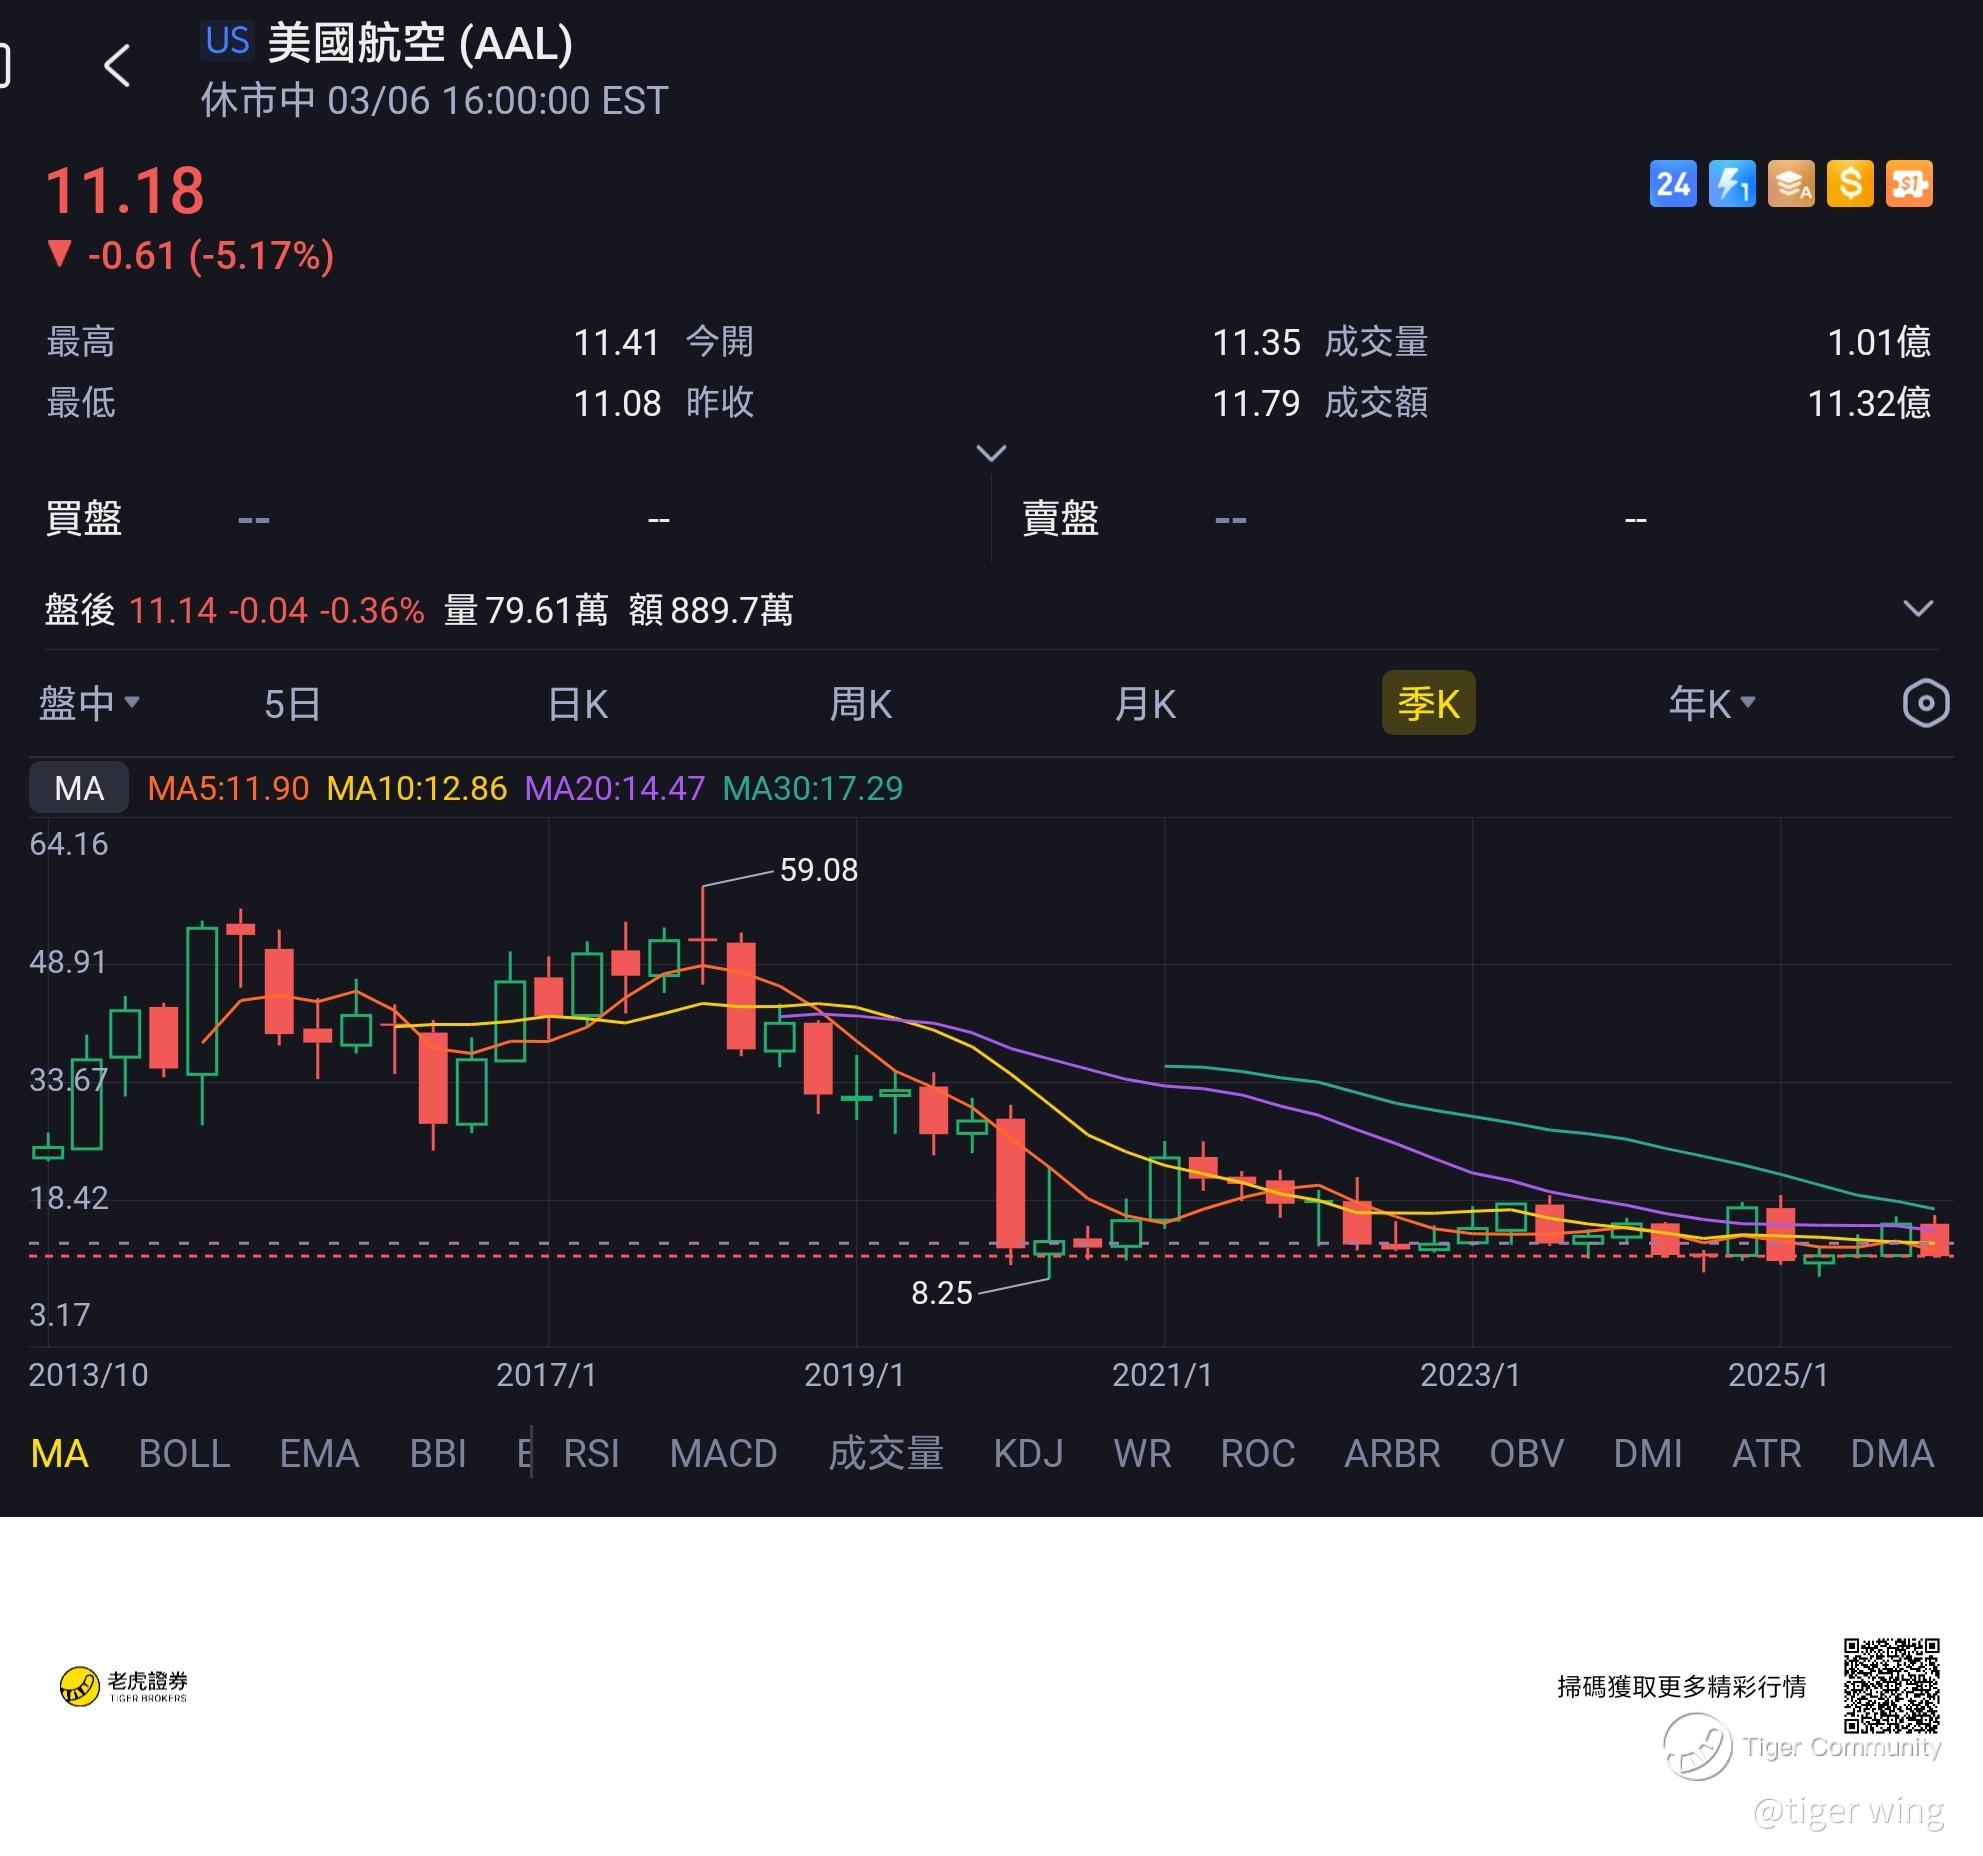Select the KDJ indicator button
This screenshot has width=1983, height=1856.
pyautogui.click(x=1028, y=1453)
